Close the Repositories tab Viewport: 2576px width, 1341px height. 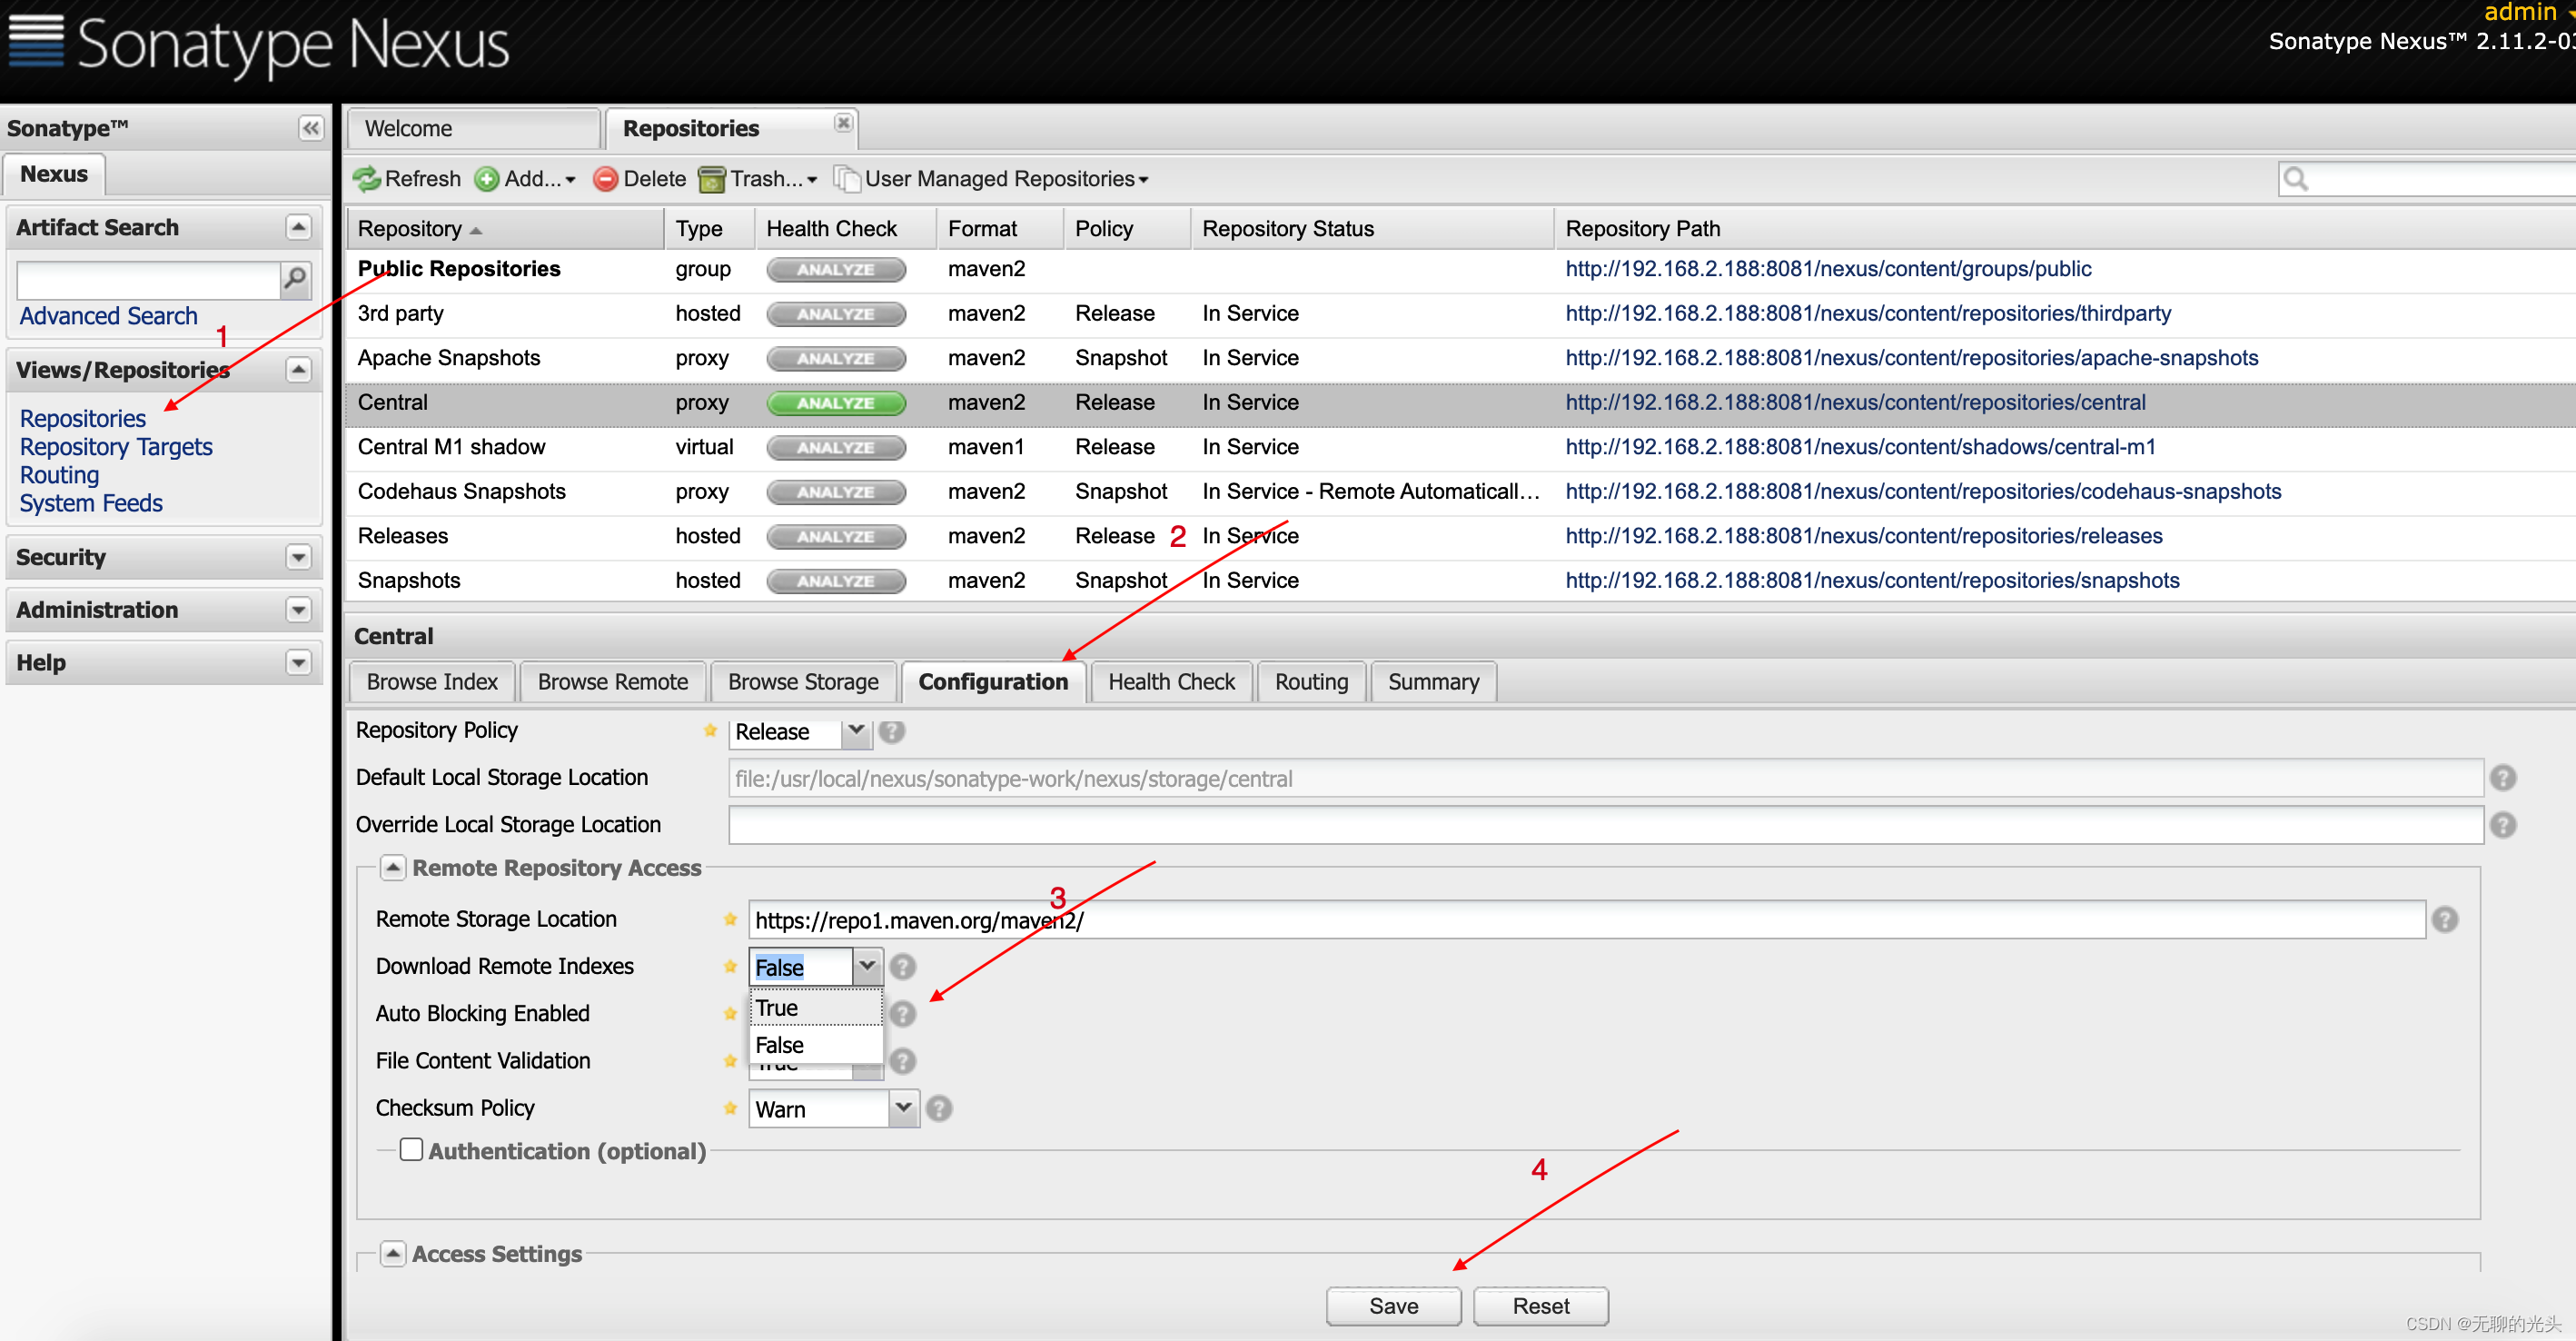point(843,122)
